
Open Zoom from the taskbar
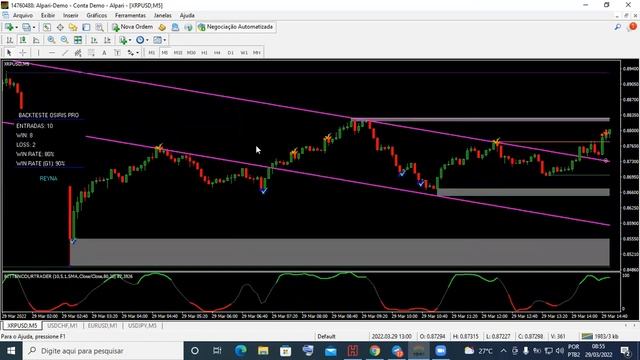[x=440, y=351]
